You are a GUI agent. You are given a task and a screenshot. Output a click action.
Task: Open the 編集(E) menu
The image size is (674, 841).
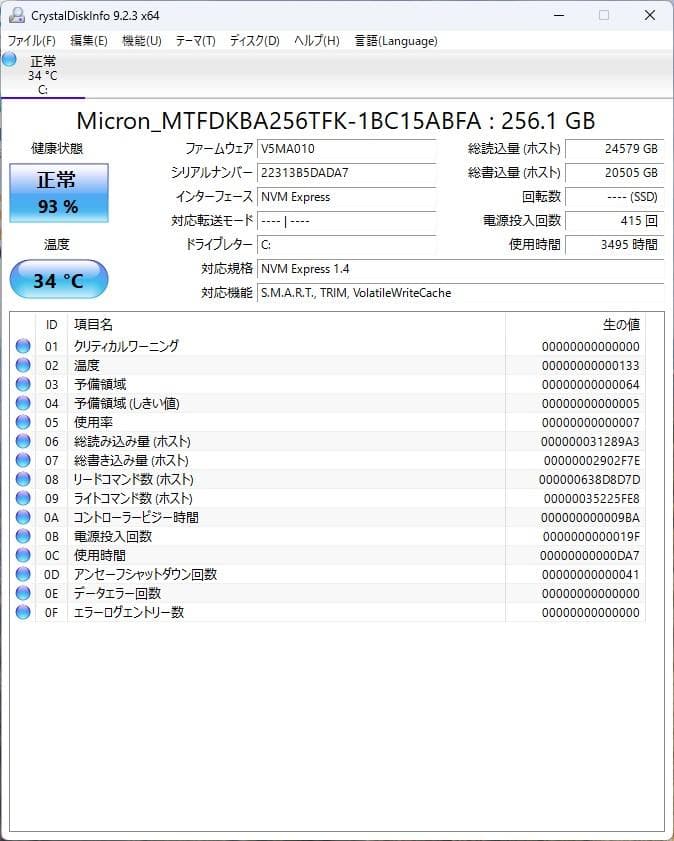point(89,41)
